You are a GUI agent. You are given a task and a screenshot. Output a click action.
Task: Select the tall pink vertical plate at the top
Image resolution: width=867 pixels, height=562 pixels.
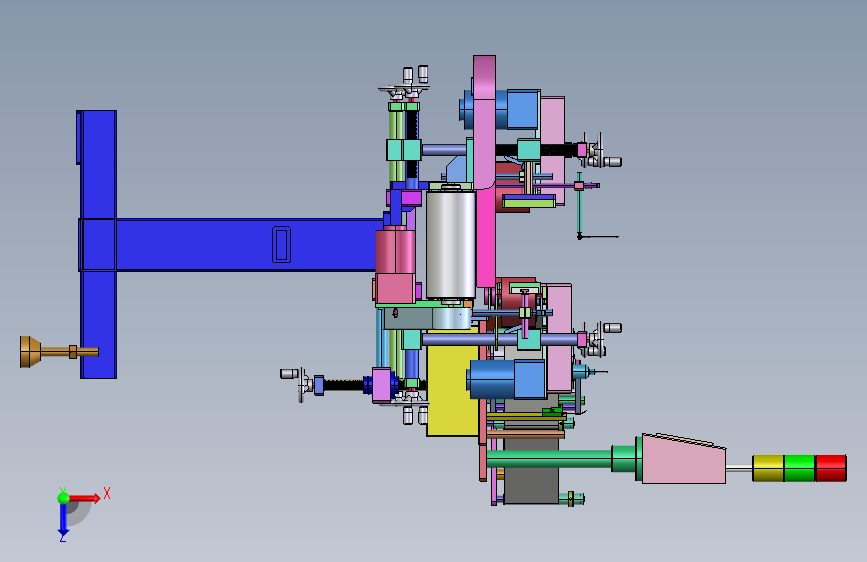click(x=484, y=122)
